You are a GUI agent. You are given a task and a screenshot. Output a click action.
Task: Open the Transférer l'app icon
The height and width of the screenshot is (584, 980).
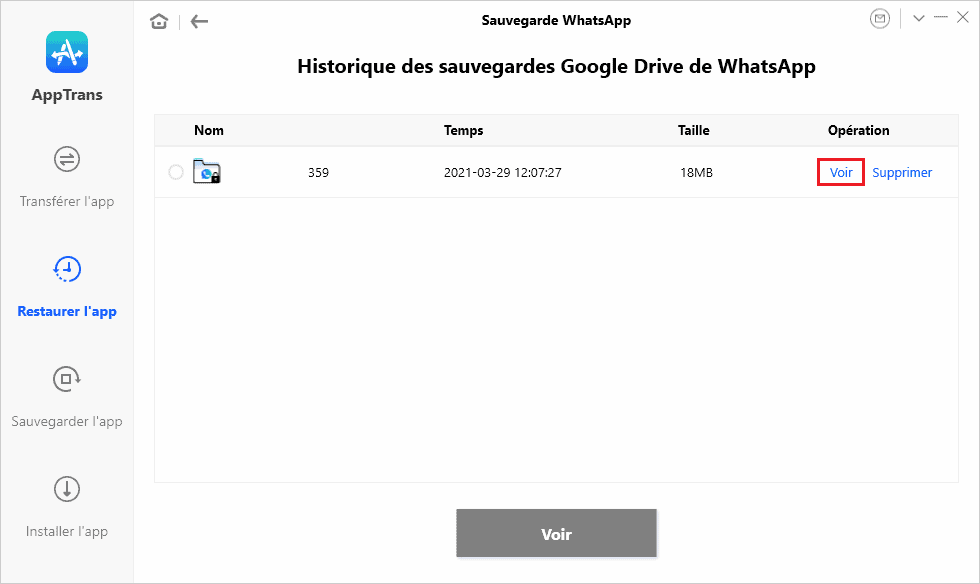click(67, 159)
